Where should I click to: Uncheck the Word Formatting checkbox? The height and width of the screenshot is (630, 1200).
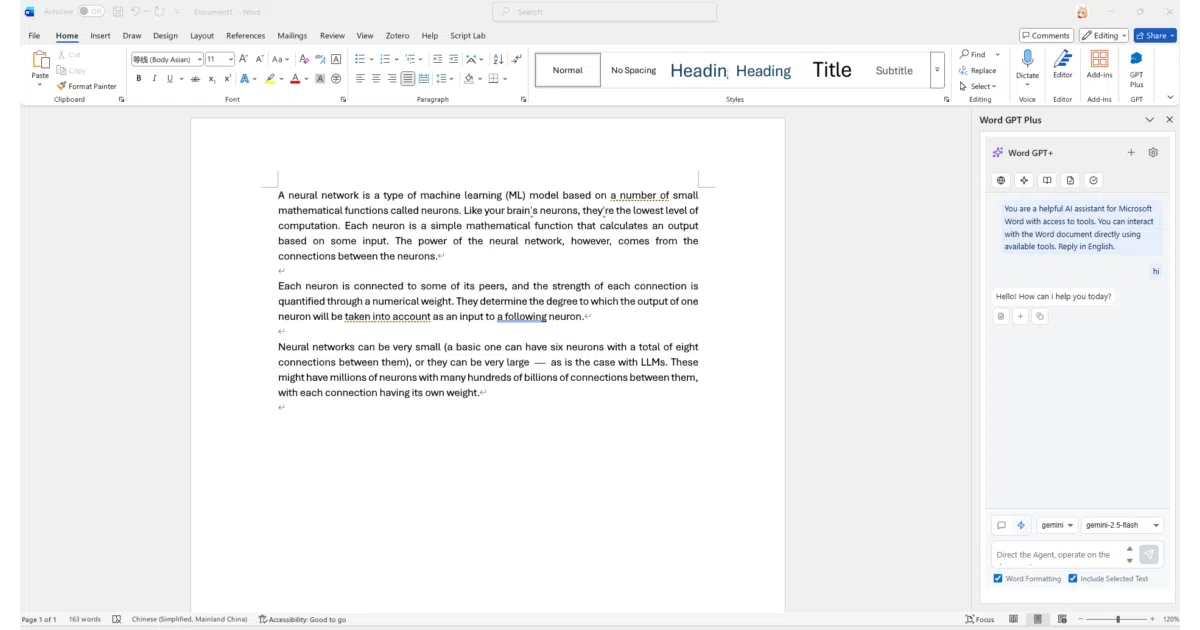pyautogui.click(x=998, y=578)
